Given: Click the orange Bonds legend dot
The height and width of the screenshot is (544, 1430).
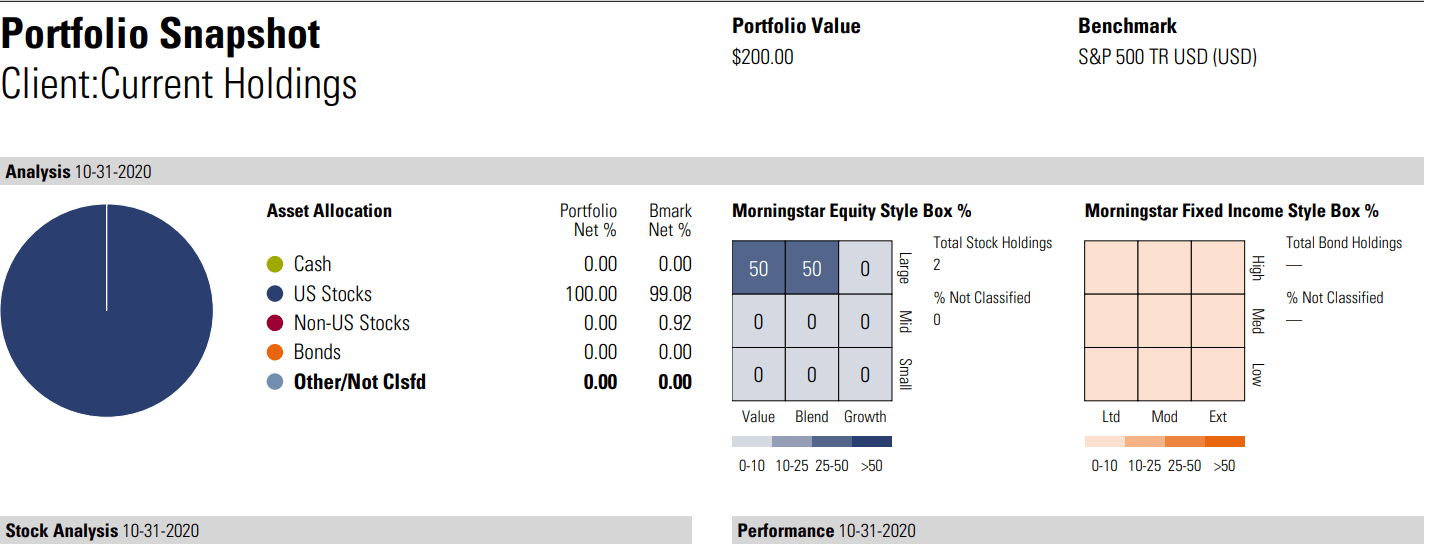Looking at the screenshot, I should [275, 352].
